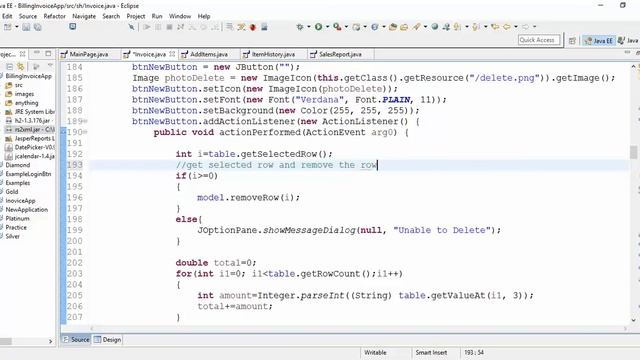Select the Platinum project
Viewport: 640px width, 360px height.
[x=17, y=218]
